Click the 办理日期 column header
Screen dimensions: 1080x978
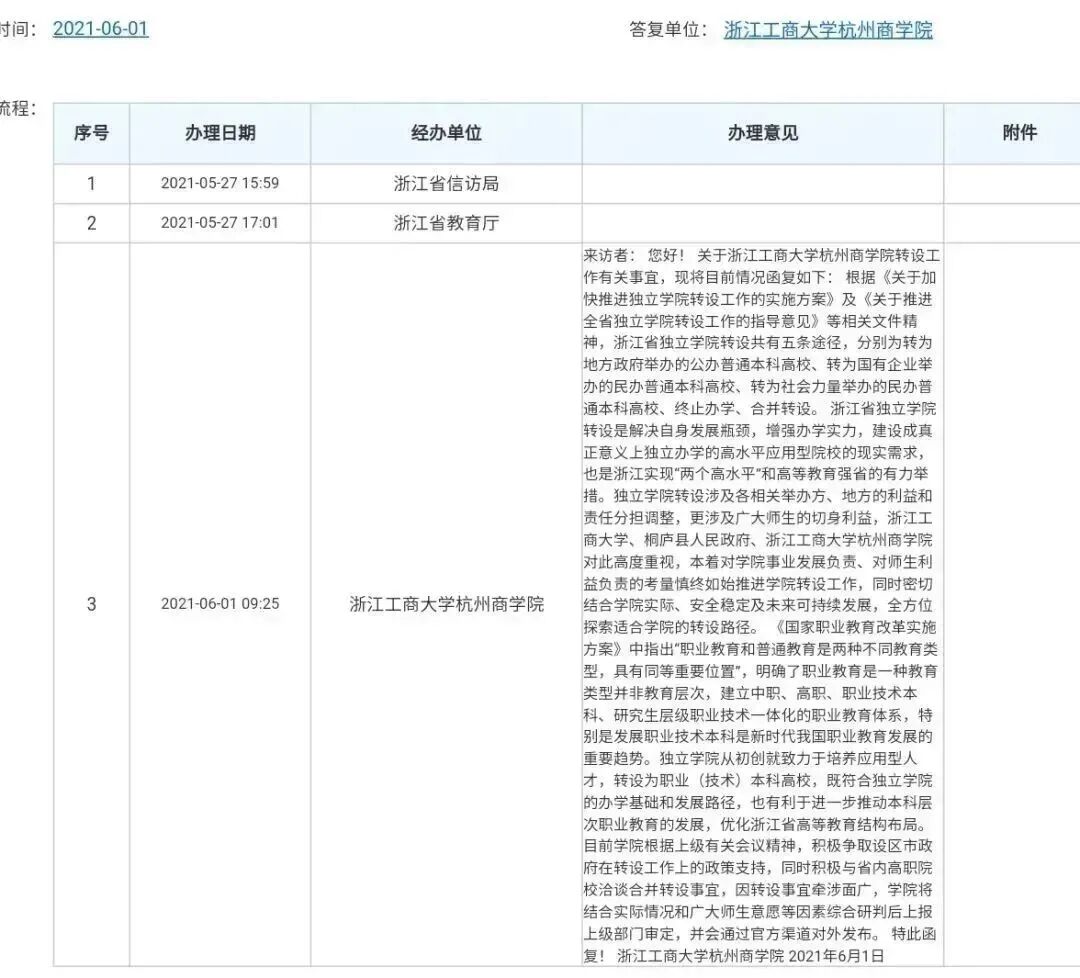click(x=222, y=132)
